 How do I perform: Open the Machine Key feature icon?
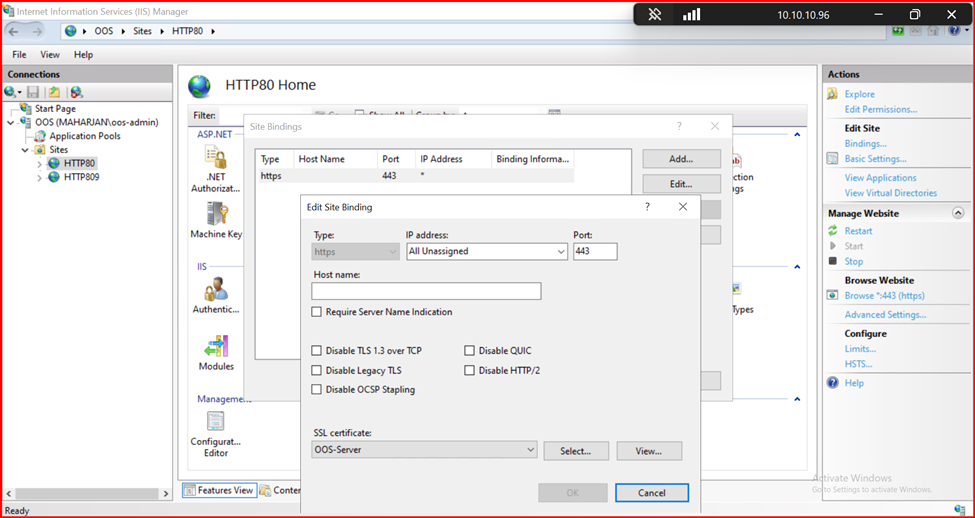tap(216, 214)
